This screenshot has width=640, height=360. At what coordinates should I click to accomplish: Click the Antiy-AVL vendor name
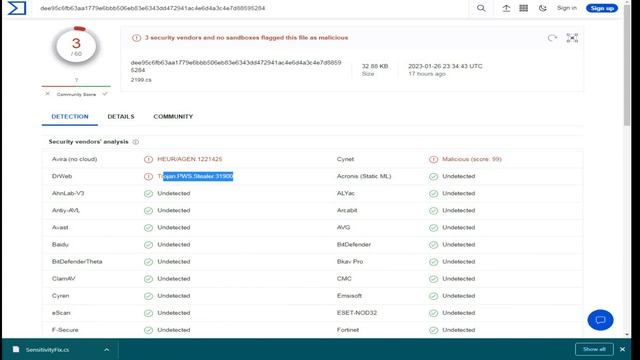tap(66, 211)
